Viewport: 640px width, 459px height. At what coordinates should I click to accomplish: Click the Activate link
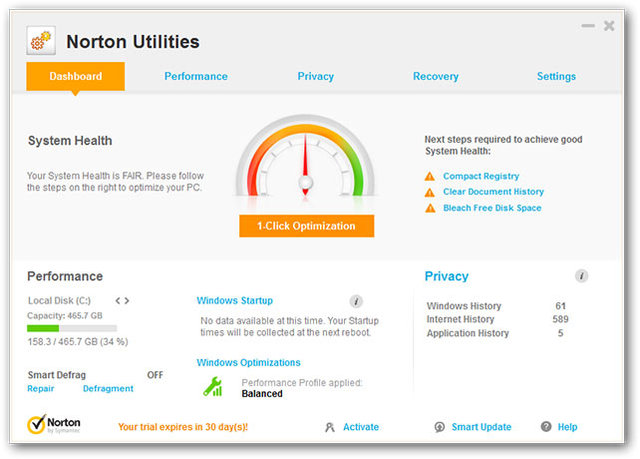point(361,427)
